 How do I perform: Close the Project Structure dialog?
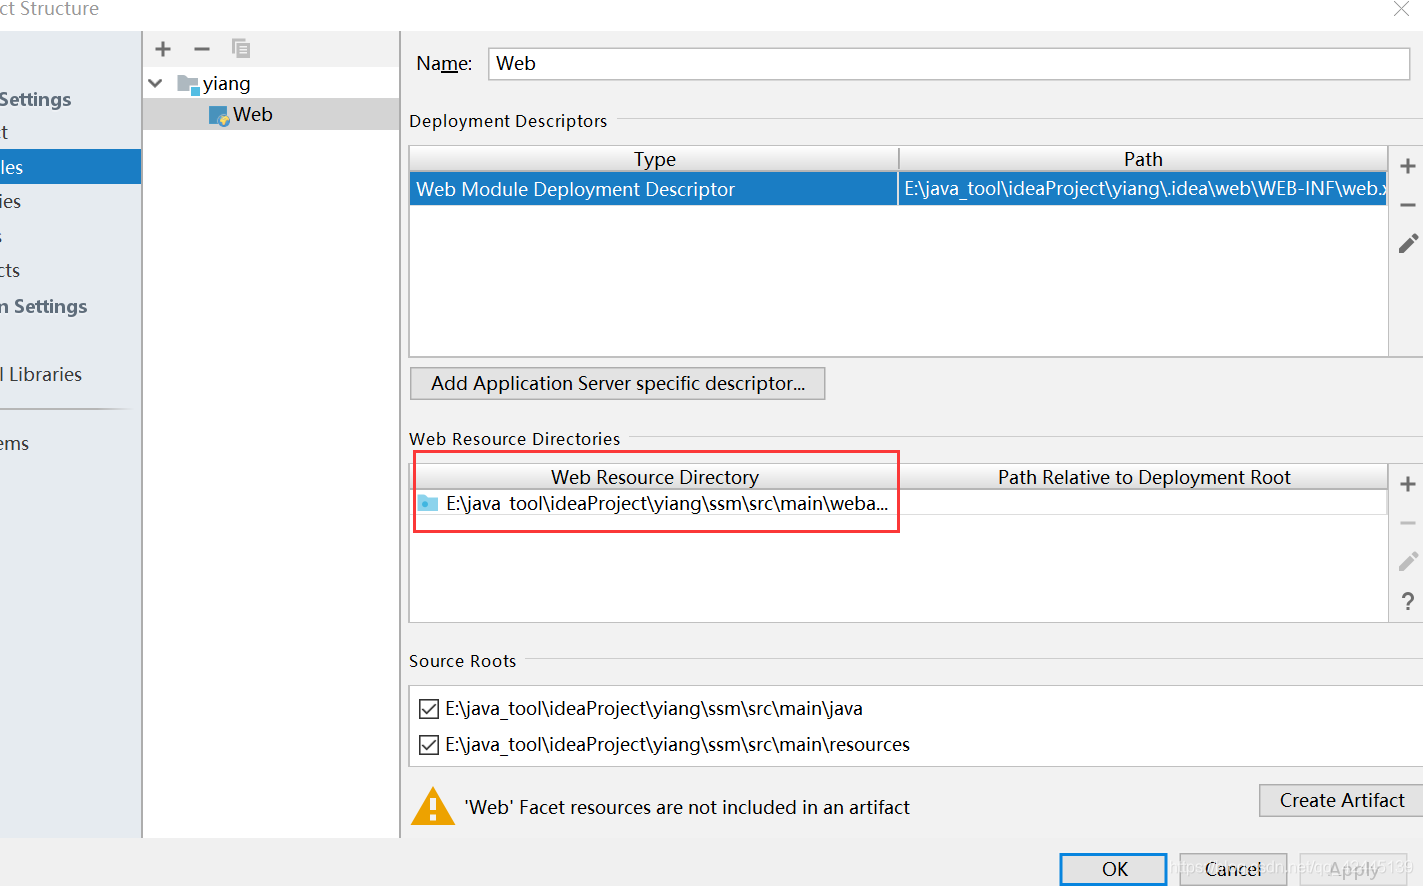tap(1401, 9)
